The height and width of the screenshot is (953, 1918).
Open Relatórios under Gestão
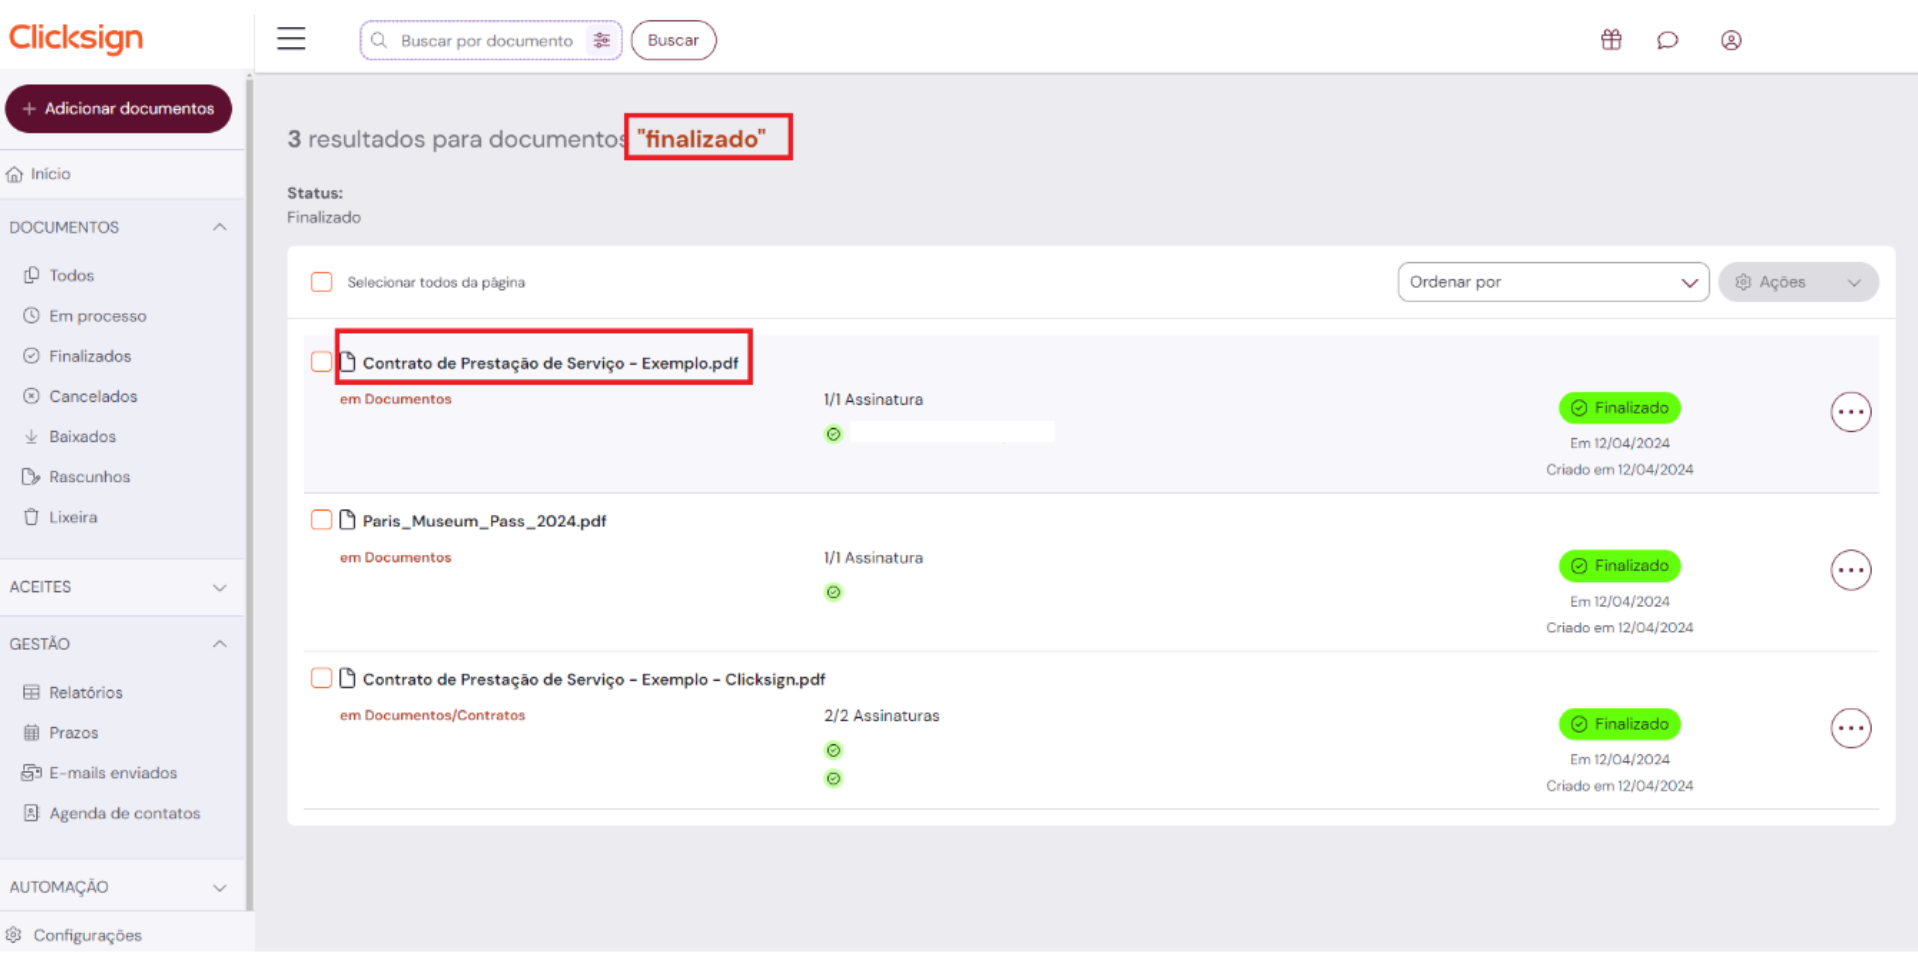pos(86,692)
